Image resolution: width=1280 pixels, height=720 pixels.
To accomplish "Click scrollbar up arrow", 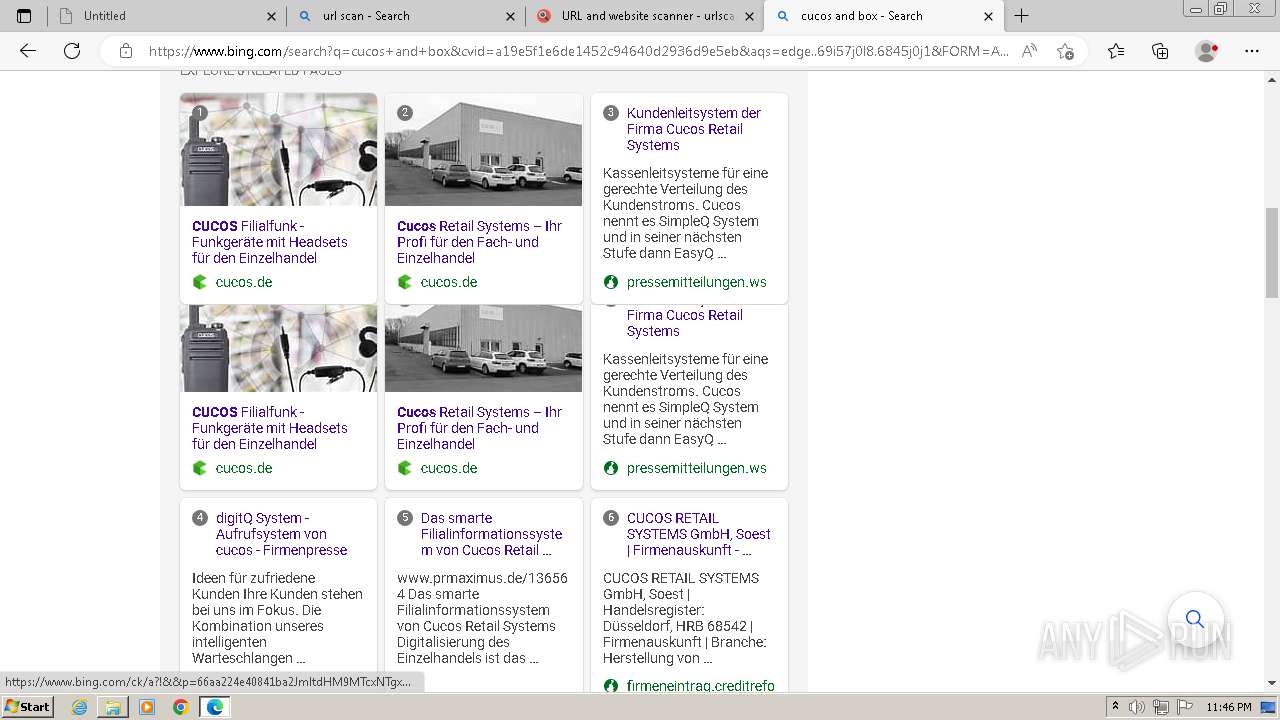I will 1272,79.
